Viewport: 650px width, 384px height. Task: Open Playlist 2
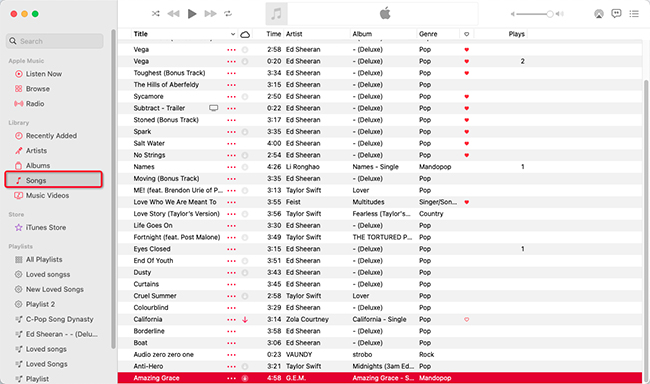[40, 304]
